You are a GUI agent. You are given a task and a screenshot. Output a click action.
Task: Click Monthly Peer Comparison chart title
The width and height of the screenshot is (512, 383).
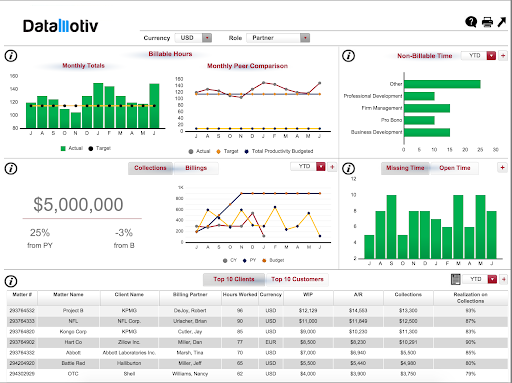[247, 66]
